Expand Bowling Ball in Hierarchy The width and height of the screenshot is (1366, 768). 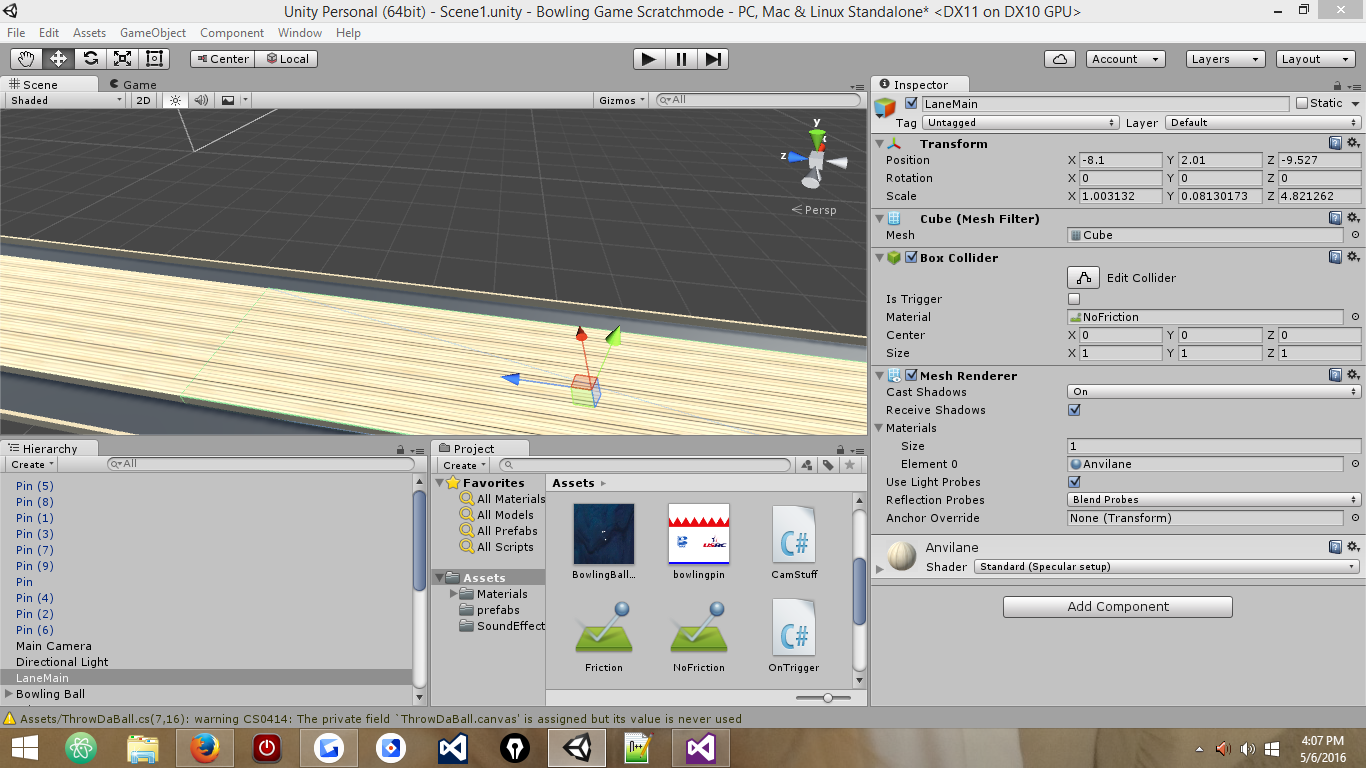pos(9,694)
